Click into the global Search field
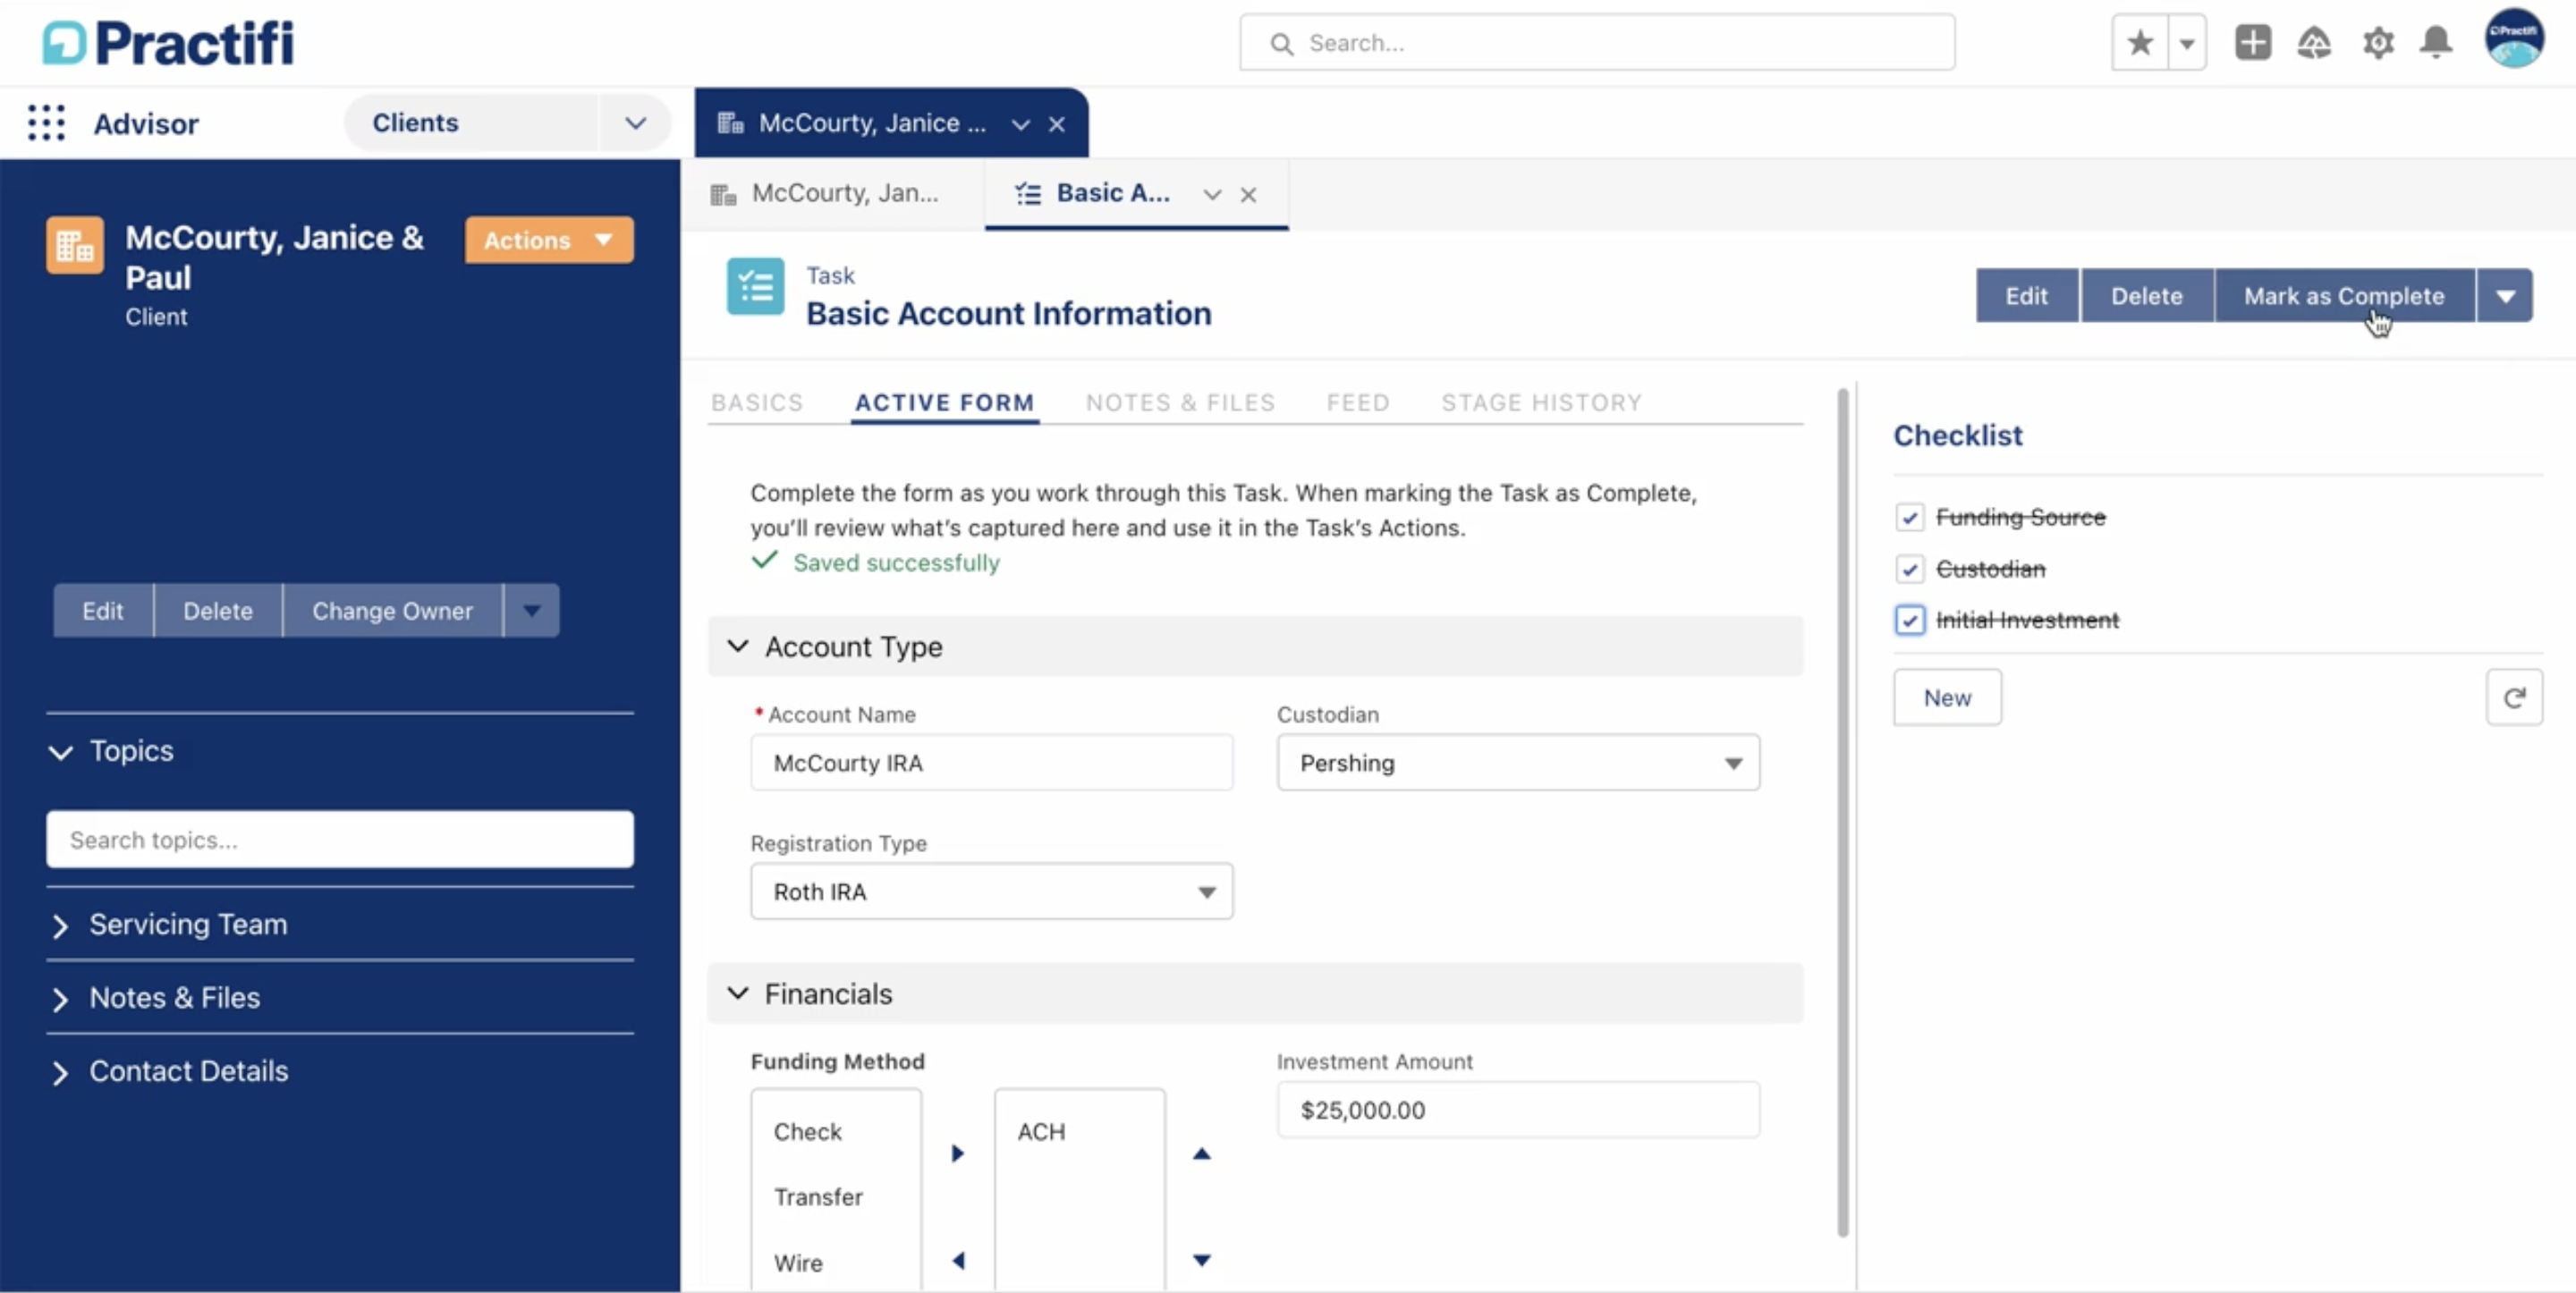 coord(1597,43)
